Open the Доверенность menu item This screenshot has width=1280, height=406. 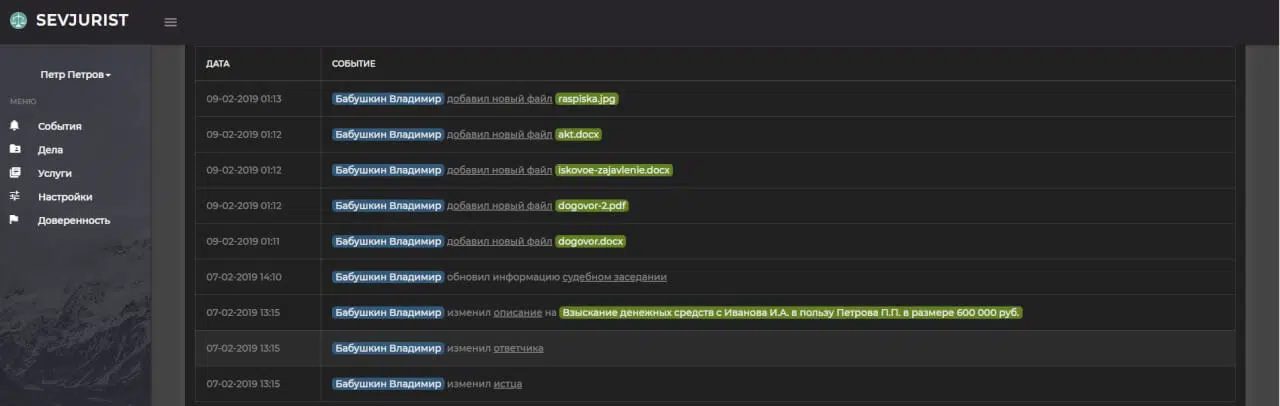coord(74,220)
